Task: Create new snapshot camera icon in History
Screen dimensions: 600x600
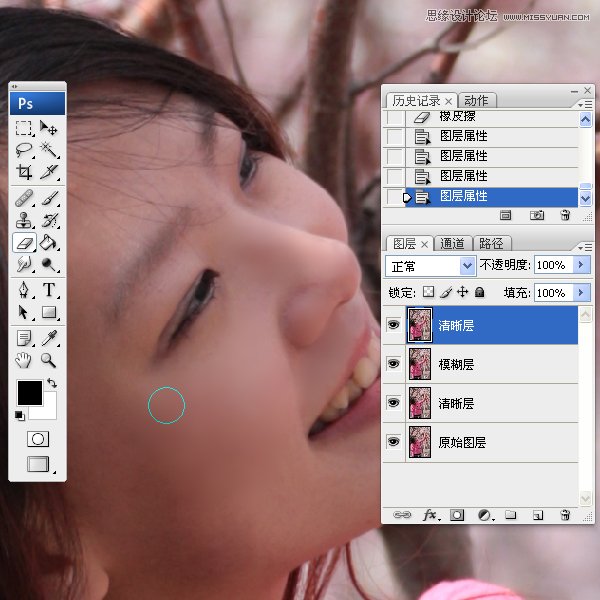Action: pyautogui.click(x=537, y=215)
